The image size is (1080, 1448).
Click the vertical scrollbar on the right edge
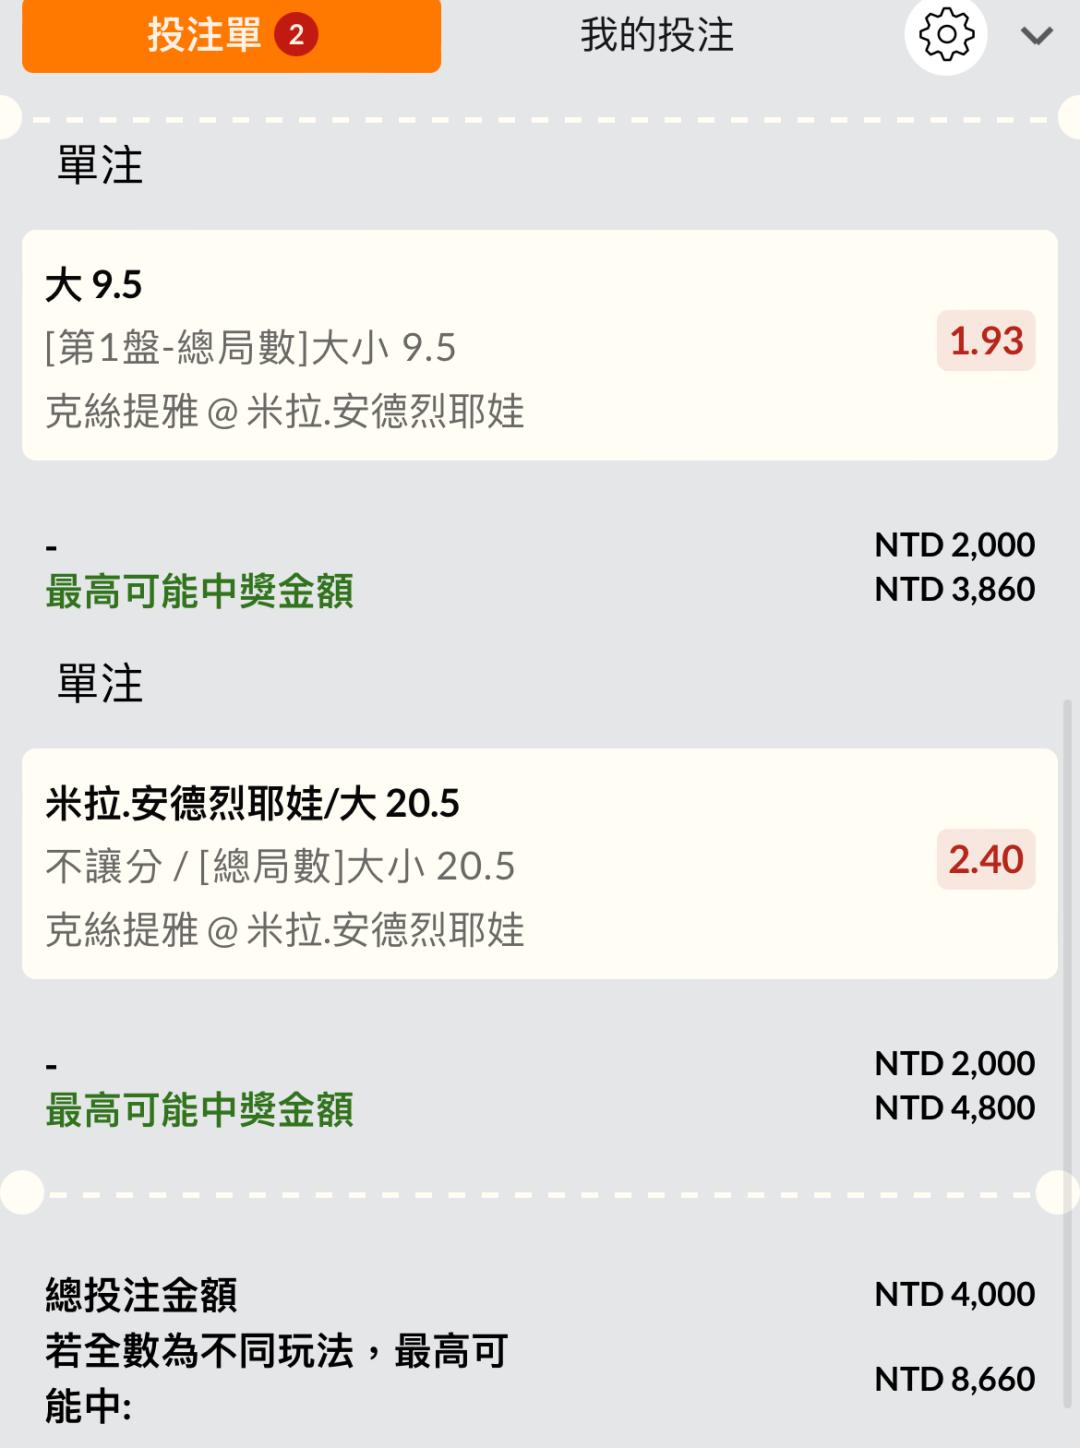tap(1067, 1050)
